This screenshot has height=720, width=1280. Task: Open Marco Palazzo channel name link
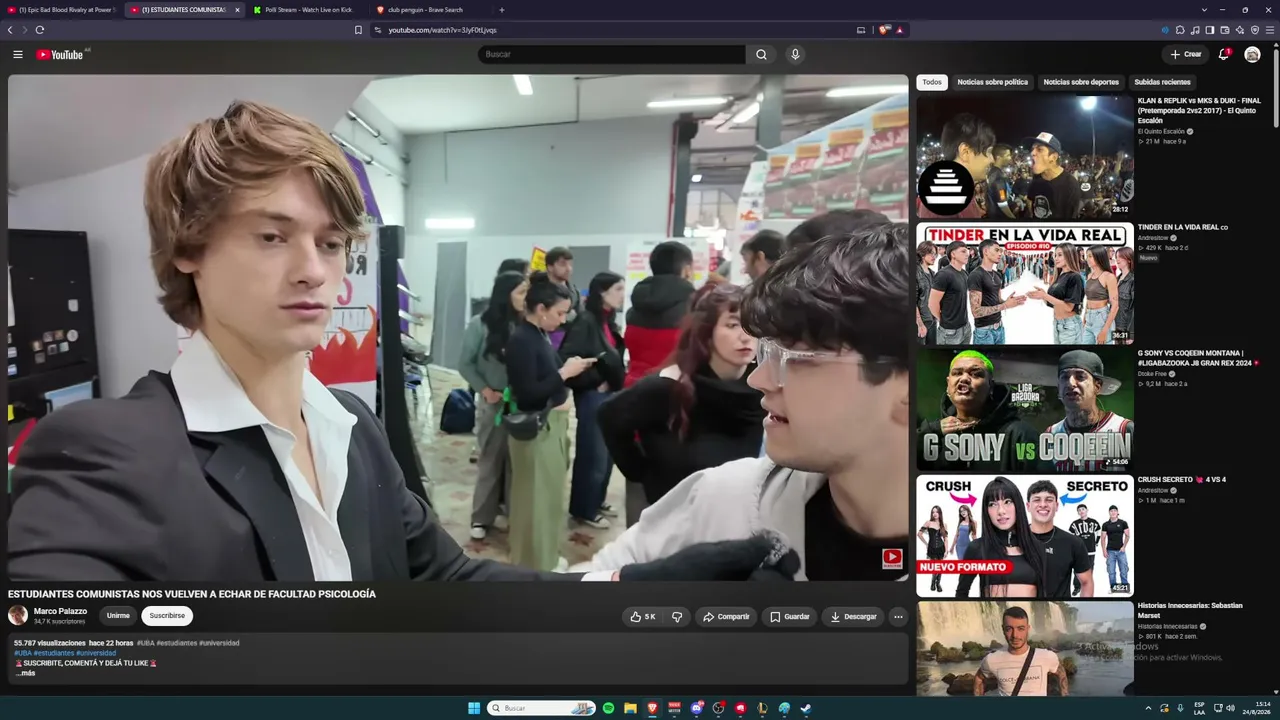(60, 611)
